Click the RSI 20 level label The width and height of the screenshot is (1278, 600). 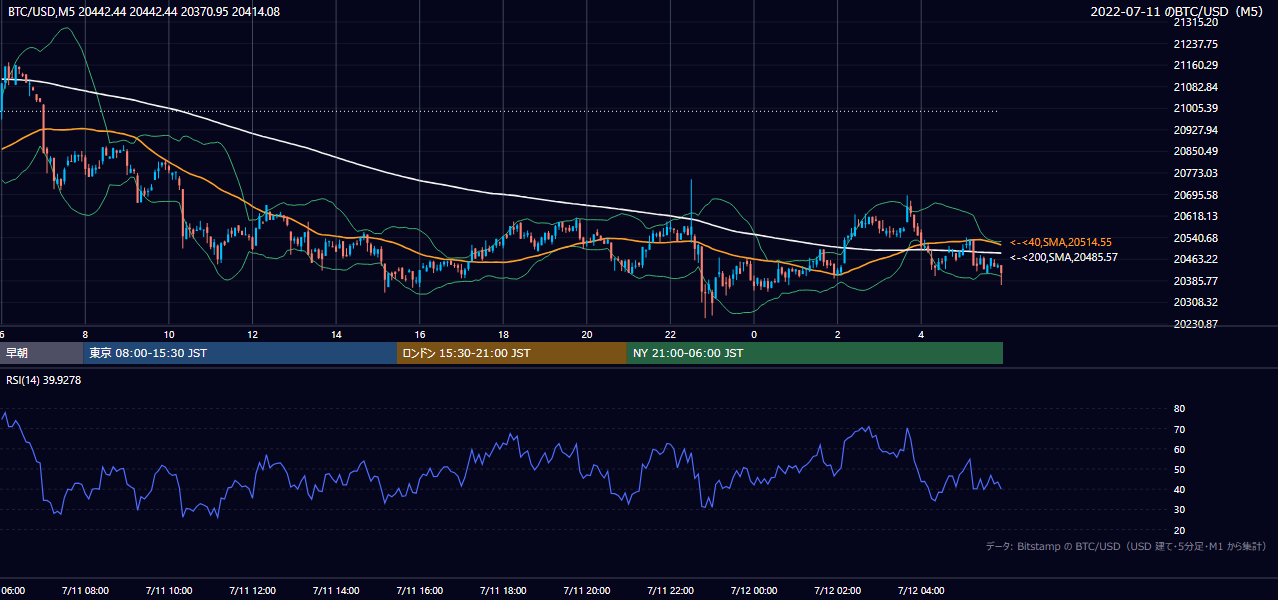point(1179,530)
